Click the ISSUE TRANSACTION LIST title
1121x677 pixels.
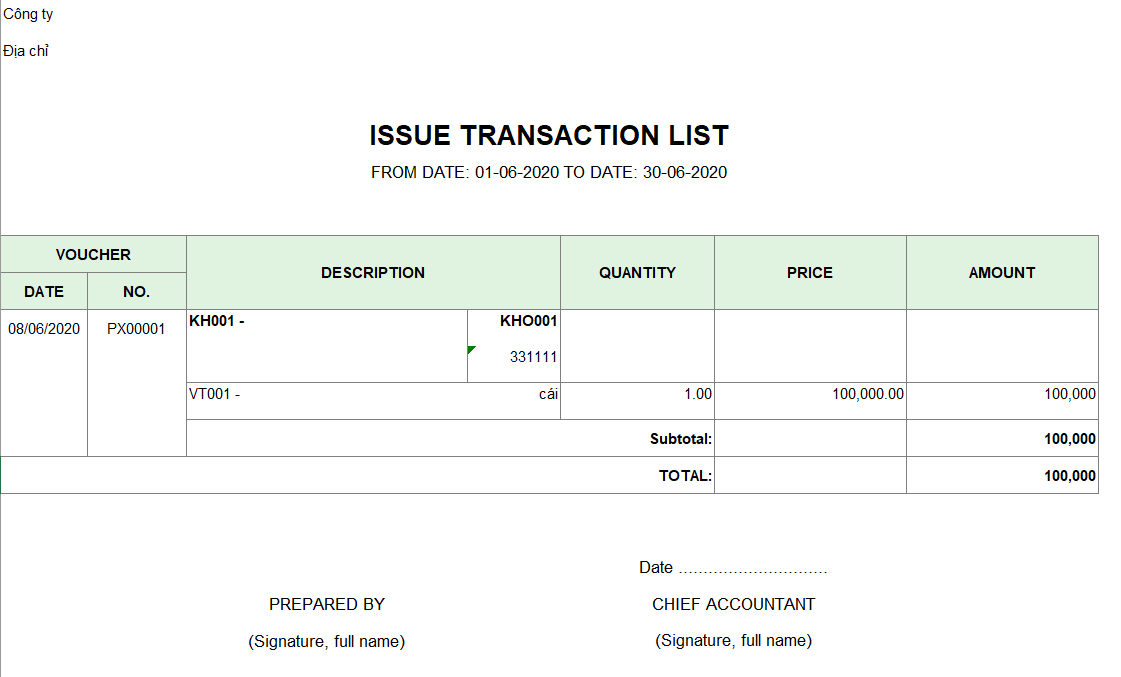click(x=549, y=136)
